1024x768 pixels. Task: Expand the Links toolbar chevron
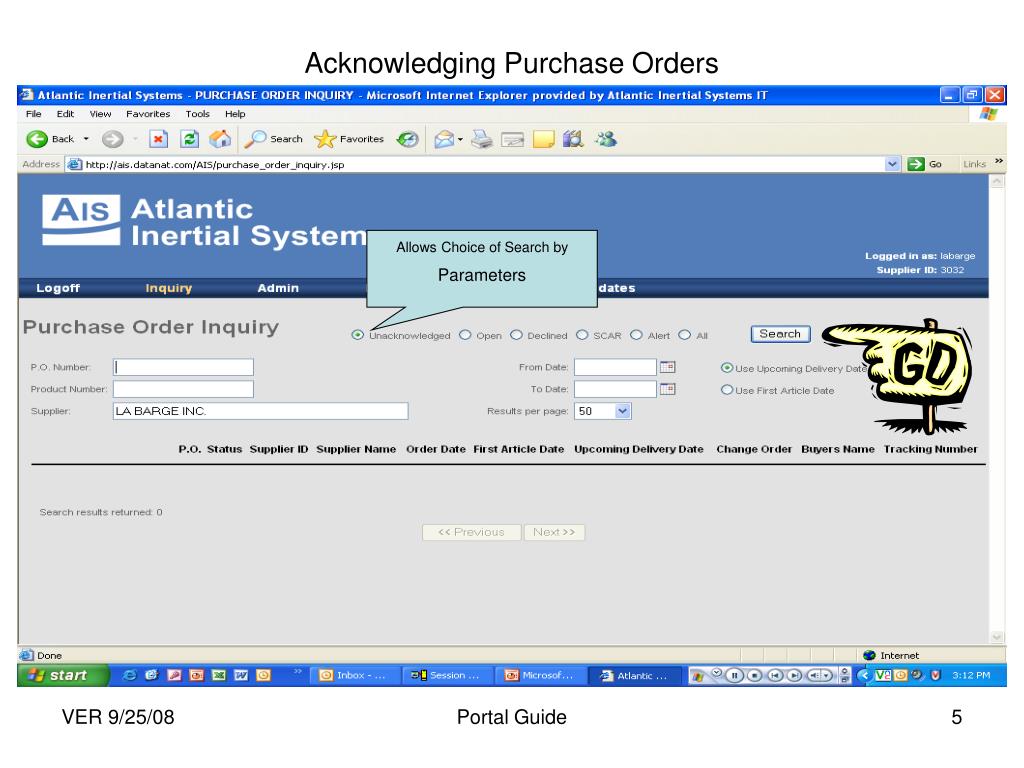click(999, 161)
